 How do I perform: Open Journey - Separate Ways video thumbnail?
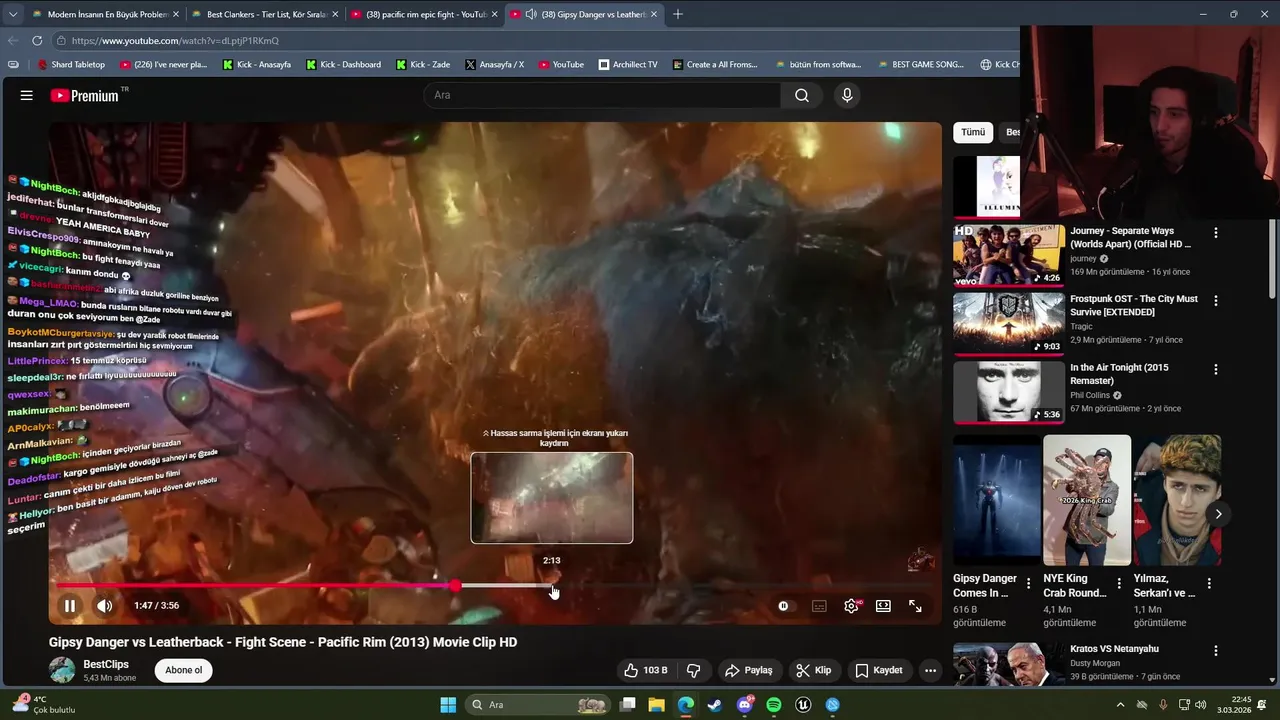coord(1008,255)
